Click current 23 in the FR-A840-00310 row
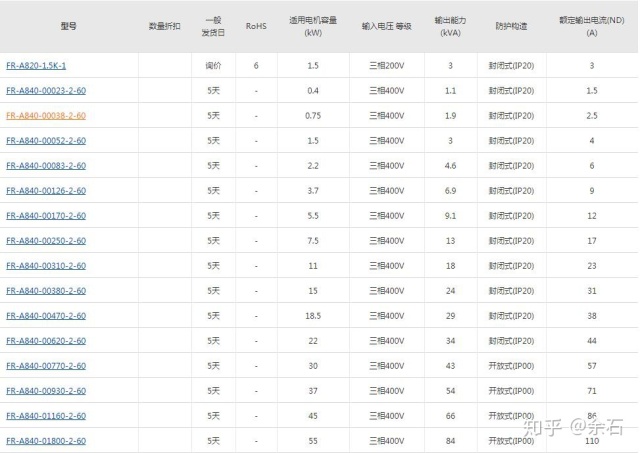Image resolution: width=640 pixels, height=453 pixels. [x=592, y=266]
